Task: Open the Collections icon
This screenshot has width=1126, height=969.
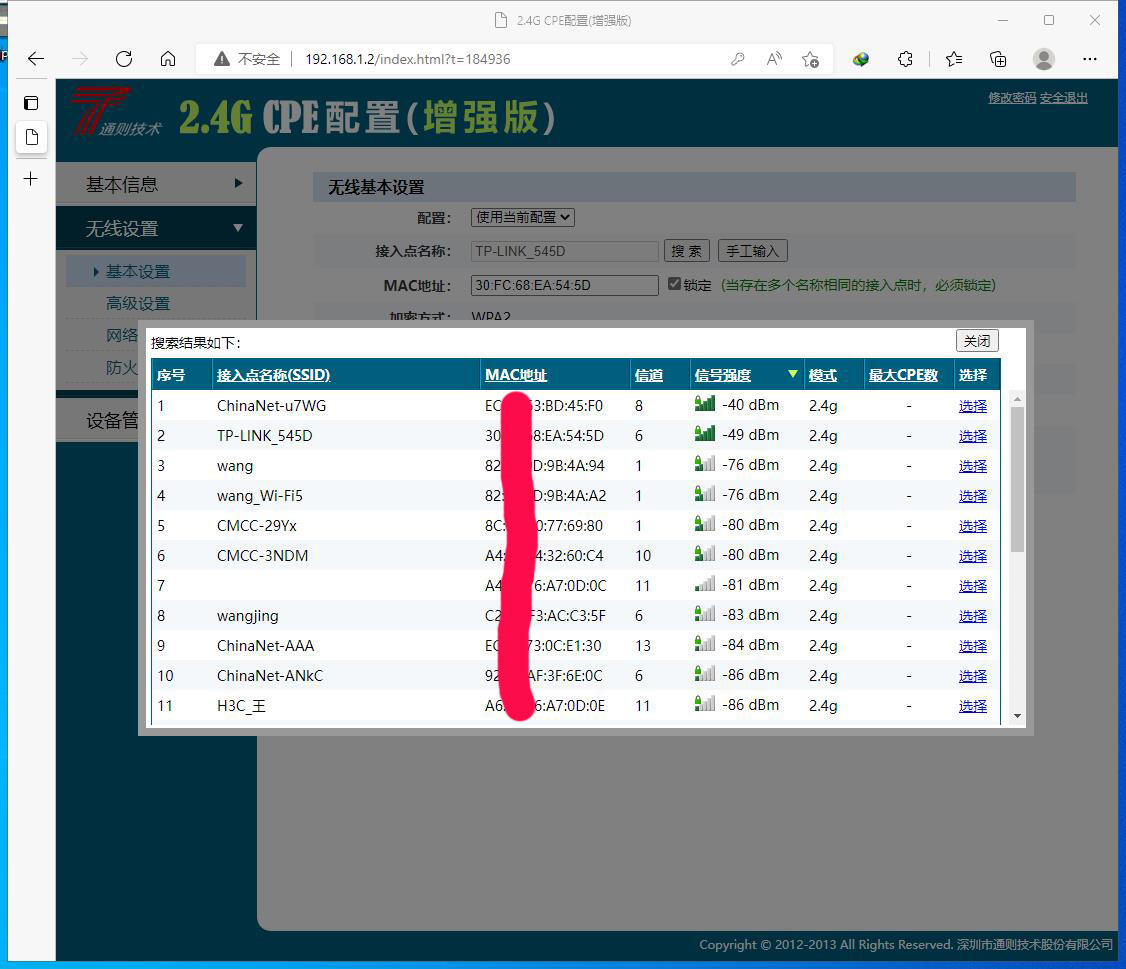Action: (x=998, y=59)
